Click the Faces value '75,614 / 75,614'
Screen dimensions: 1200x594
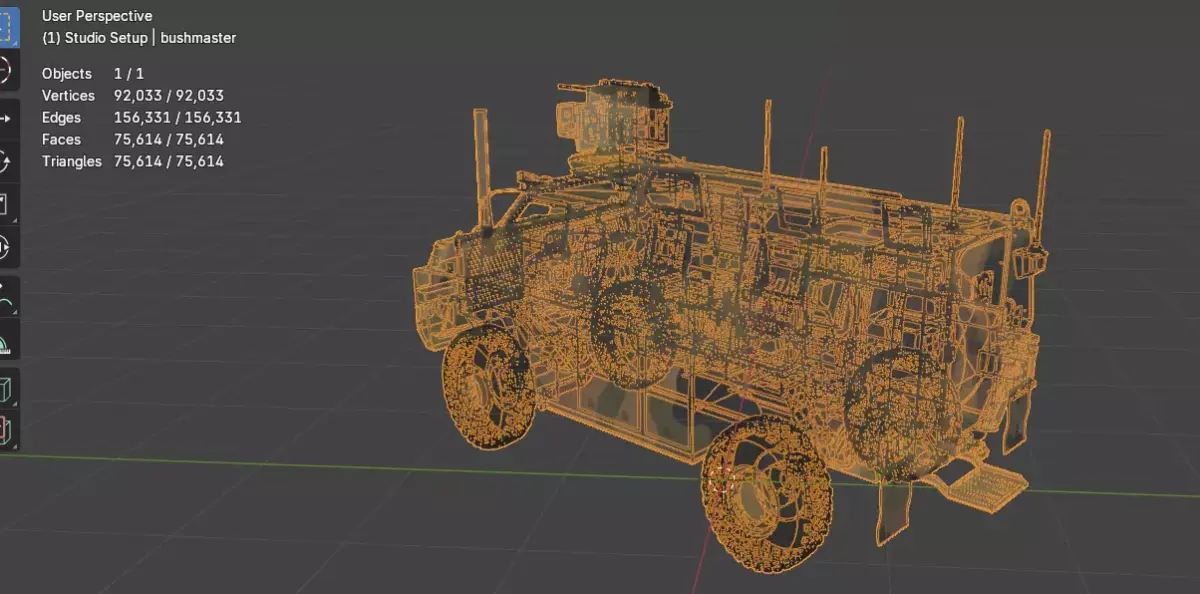[169, 140]
